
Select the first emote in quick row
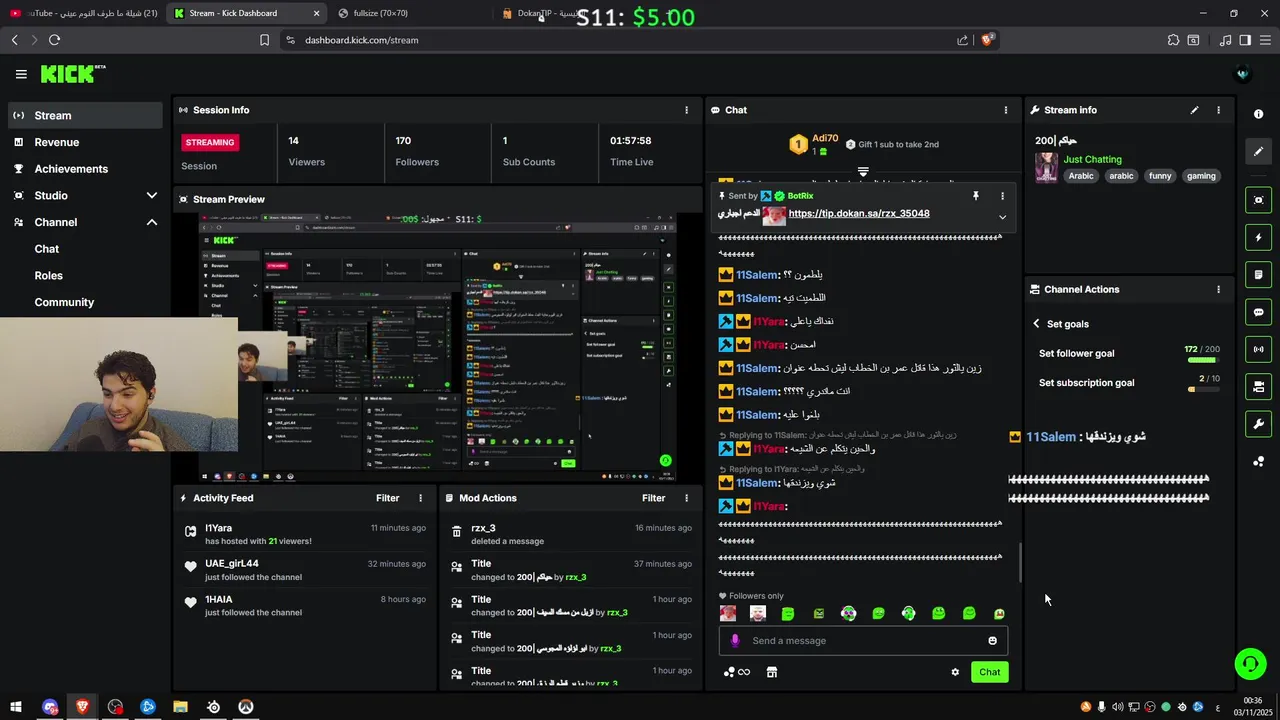pyautogui.click(x=728, y=613)
